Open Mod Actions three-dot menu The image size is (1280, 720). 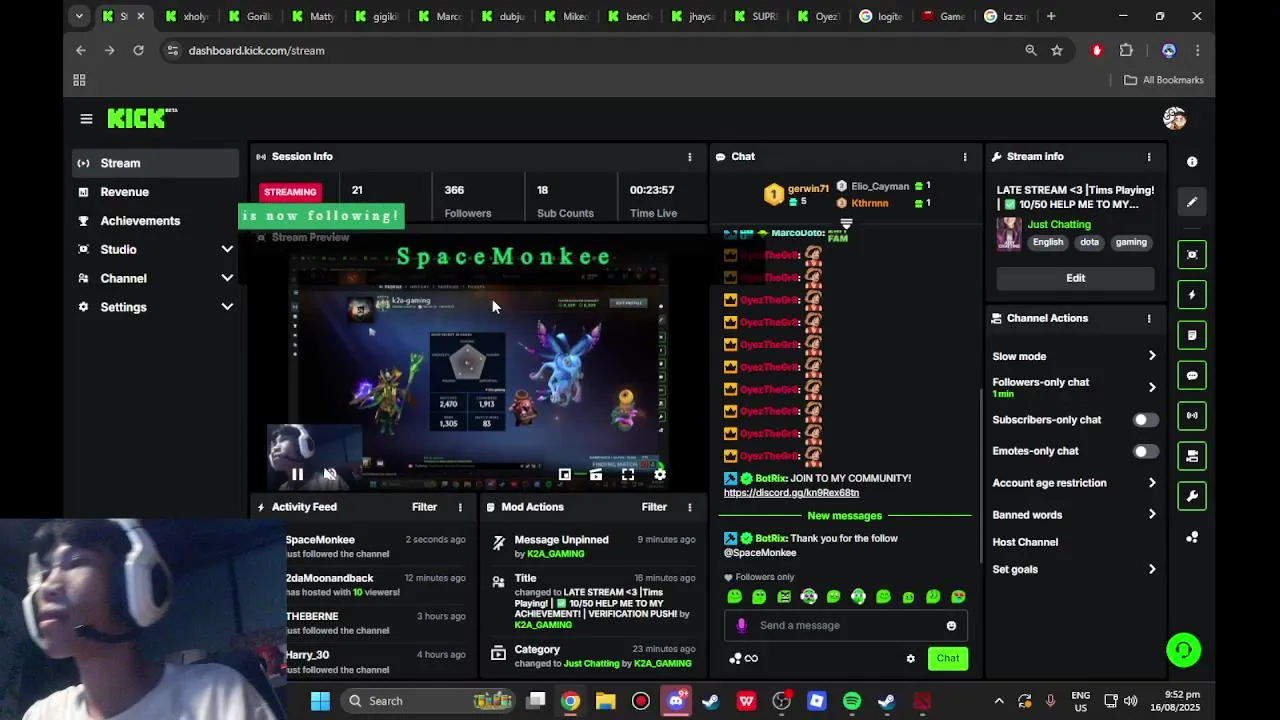[x=689, y=508]
